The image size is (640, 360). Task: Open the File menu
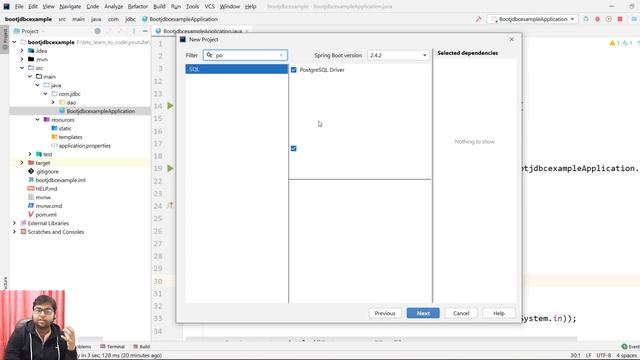coord(19,7)
